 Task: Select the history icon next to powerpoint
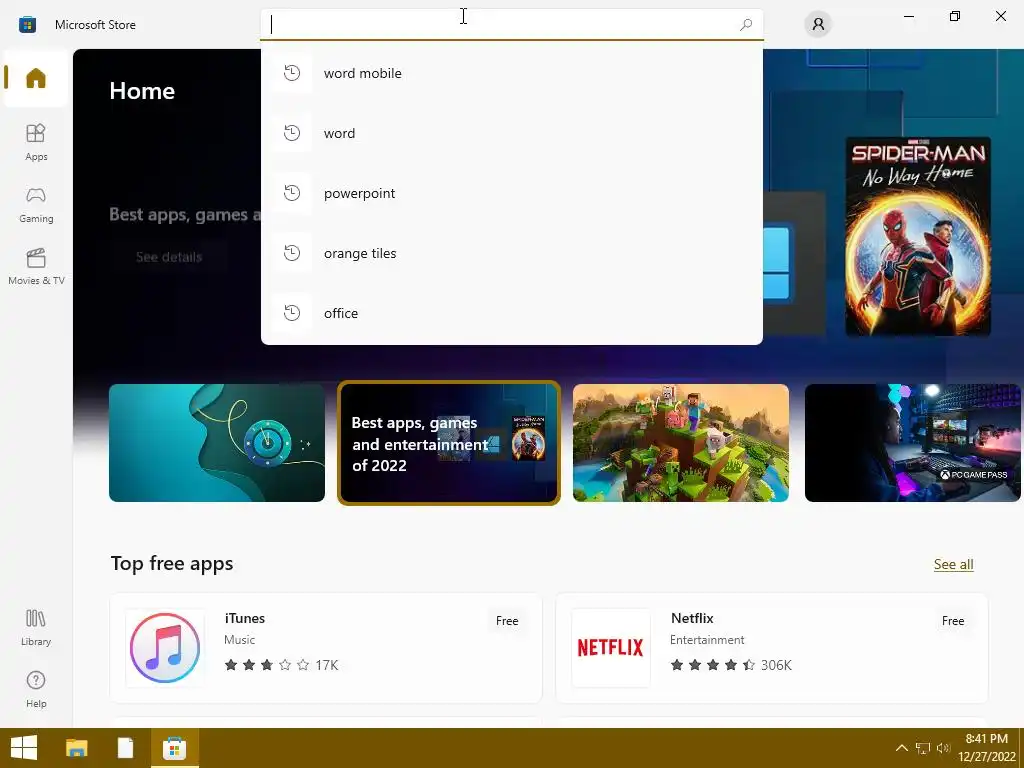pos(292,193)
